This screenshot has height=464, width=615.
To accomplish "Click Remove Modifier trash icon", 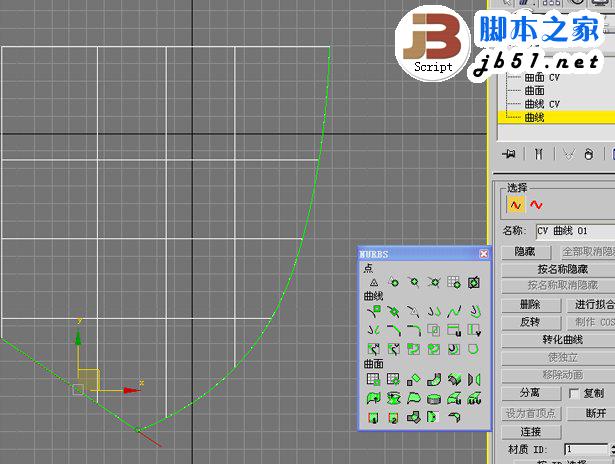I will point(589,154).
